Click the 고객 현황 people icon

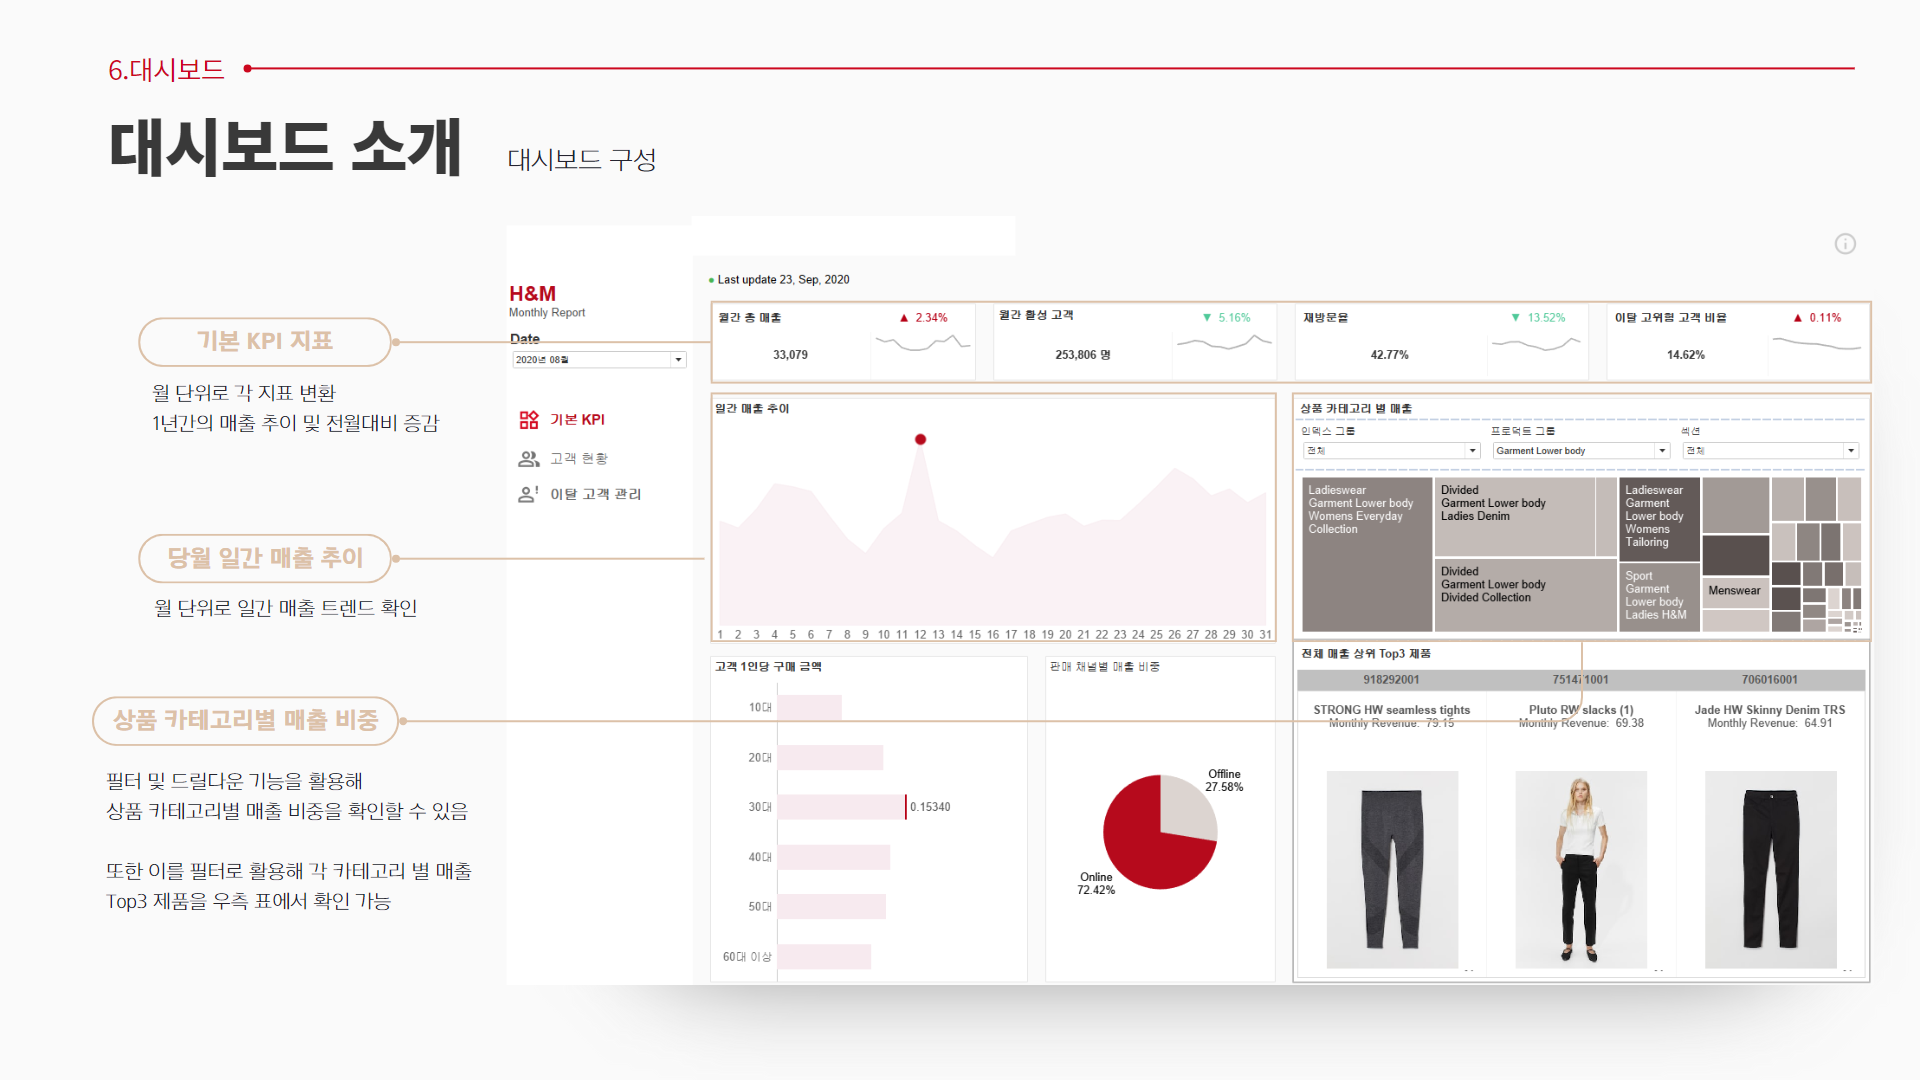528,459
